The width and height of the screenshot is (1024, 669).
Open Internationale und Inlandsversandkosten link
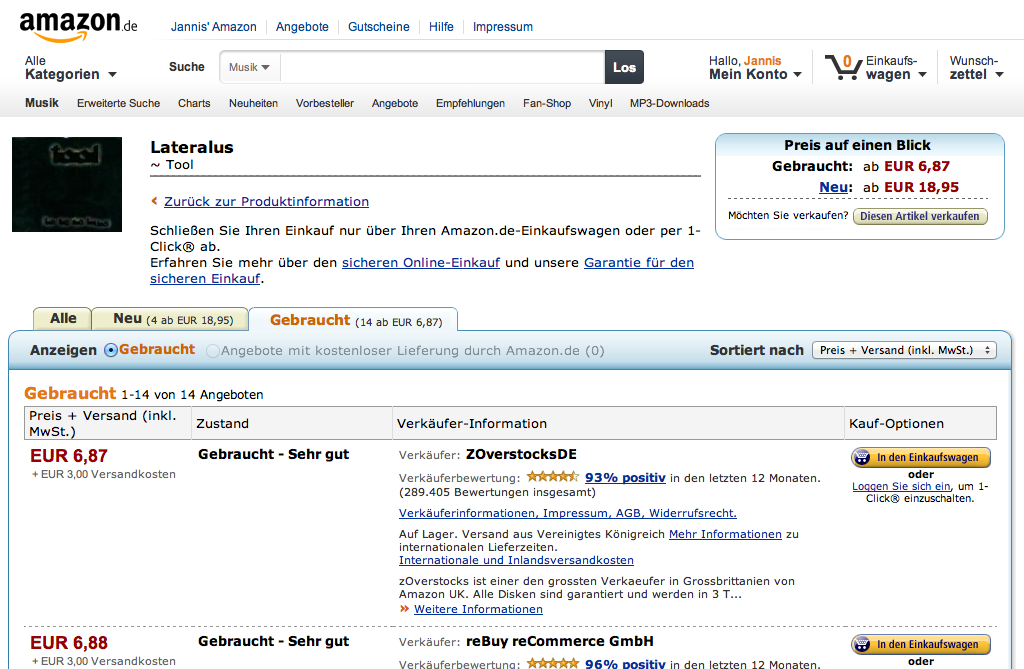click(x=516, y=560)
